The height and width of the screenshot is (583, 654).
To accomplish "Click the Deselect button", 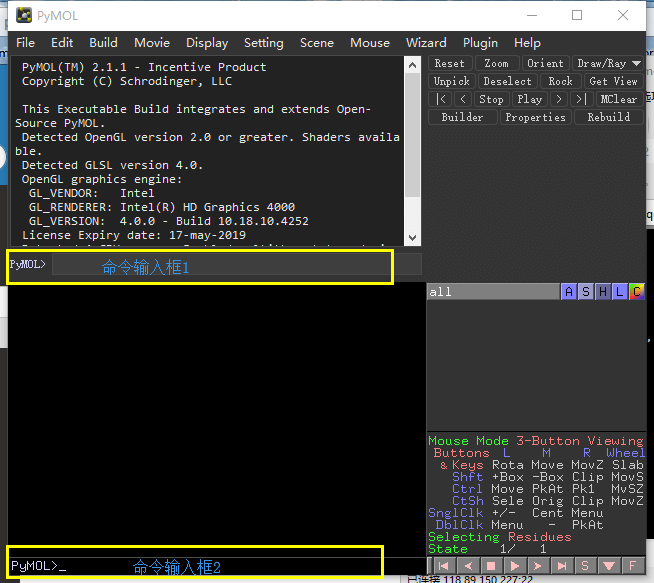I will click(x=508, y=81).
